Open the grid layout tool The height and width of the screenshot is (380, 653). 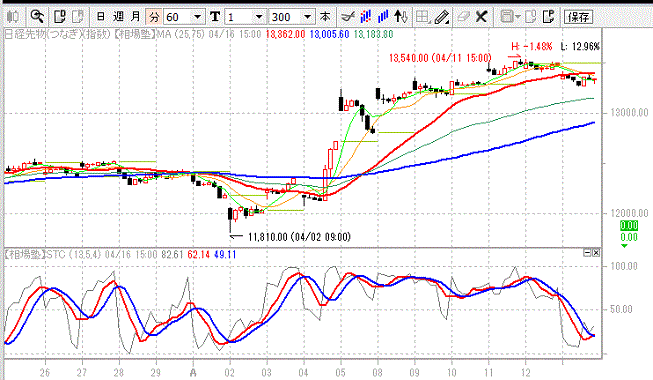tap(423, 17)
